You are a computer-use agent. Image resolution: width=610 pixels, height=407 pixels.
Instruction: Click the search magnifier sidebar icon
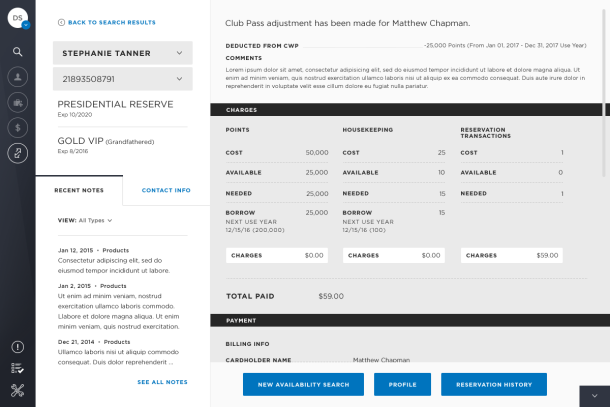(x=18, y=52)
